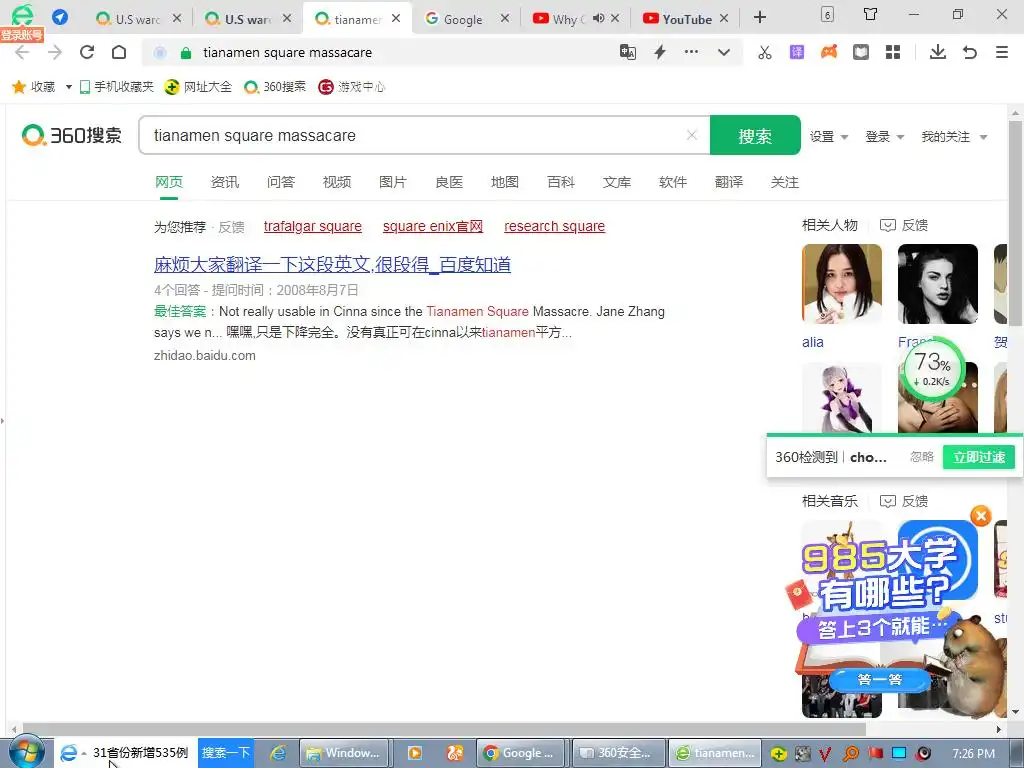Click the lightning speed mode icon
The height and width of the screenshot is (768, 1024).
[x=660, y=52]
